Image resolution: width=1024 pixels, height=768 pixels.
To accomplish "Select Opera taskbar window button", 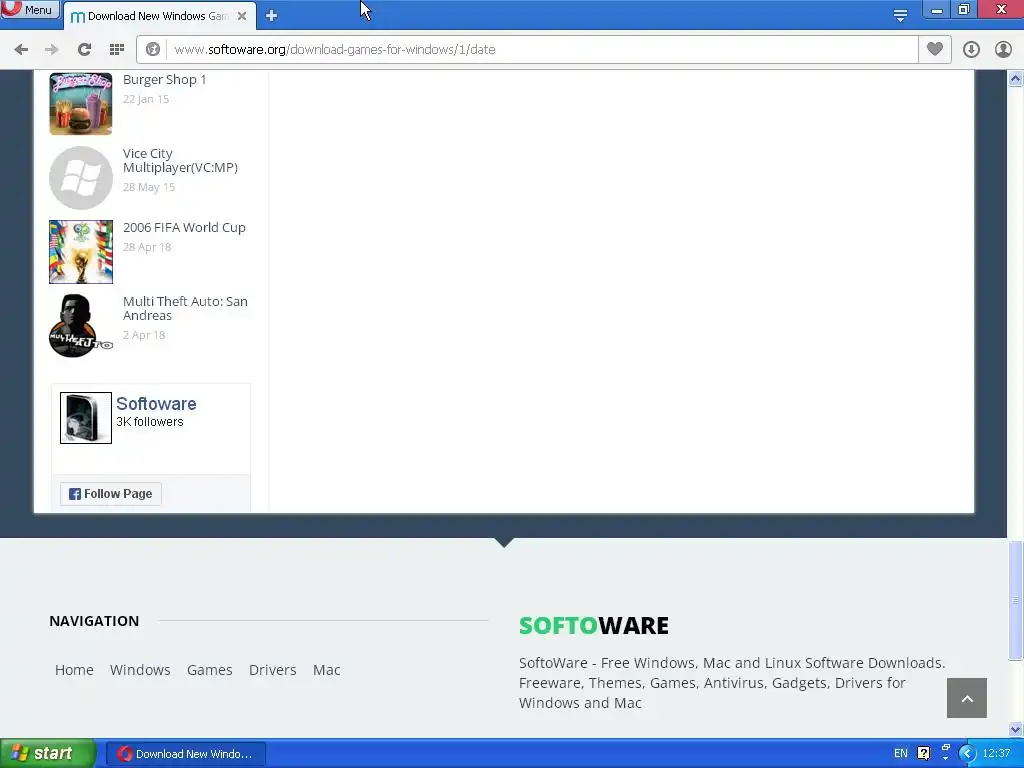I will click(x=185, y=754).
